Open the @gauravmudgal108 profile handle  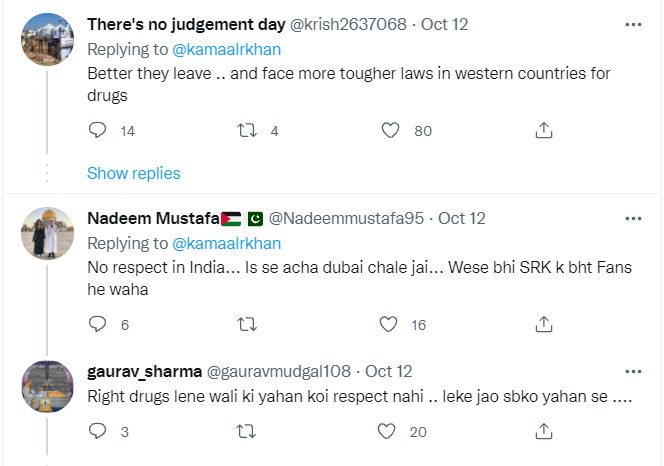(x=279, y=371)
